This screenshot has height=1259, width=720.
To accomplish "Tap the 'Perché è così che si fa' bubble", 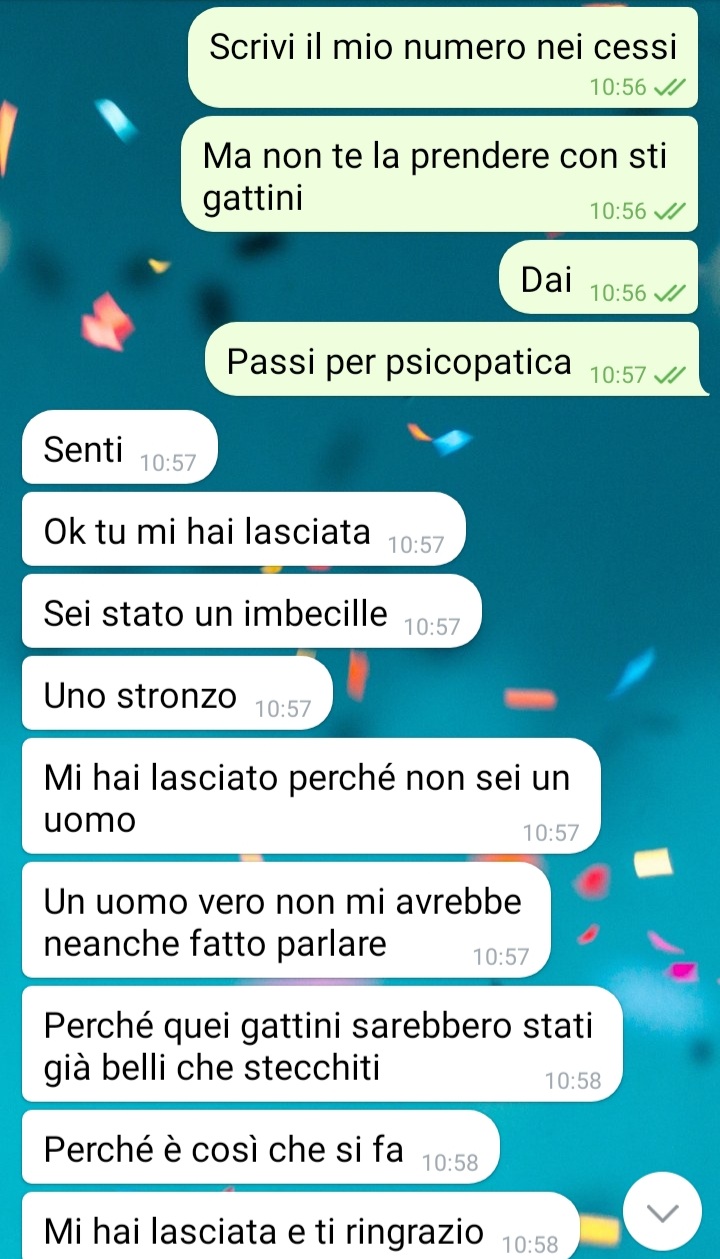I will click(260, 1147).
